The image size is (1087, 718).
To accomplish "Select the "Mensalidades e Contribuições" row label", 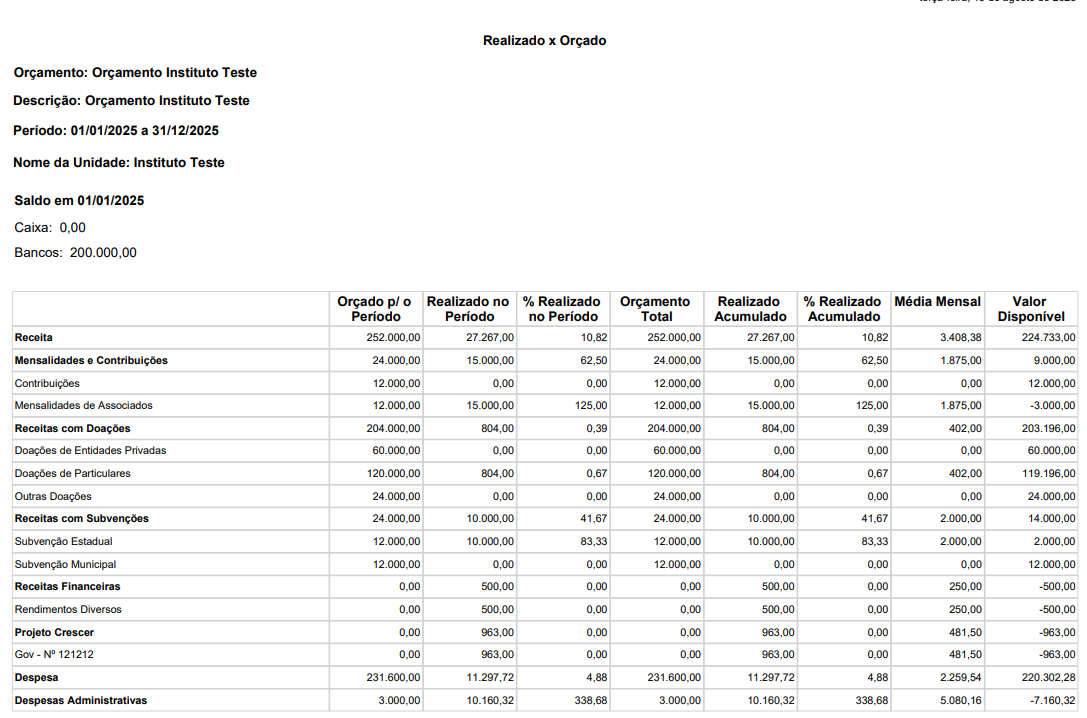I will coord(91,360).
